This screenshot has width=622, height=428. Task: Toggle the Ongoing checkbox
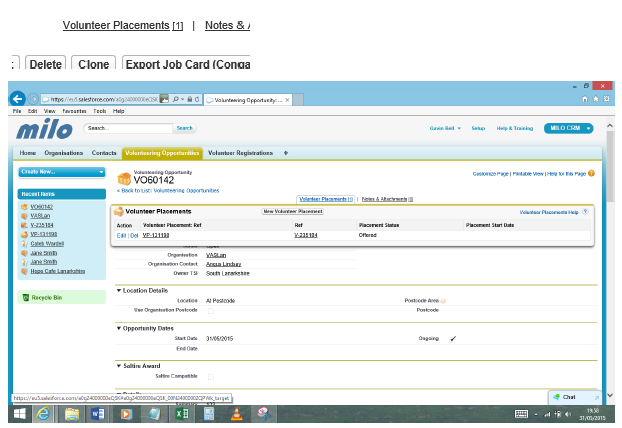(x=453, y=338)
